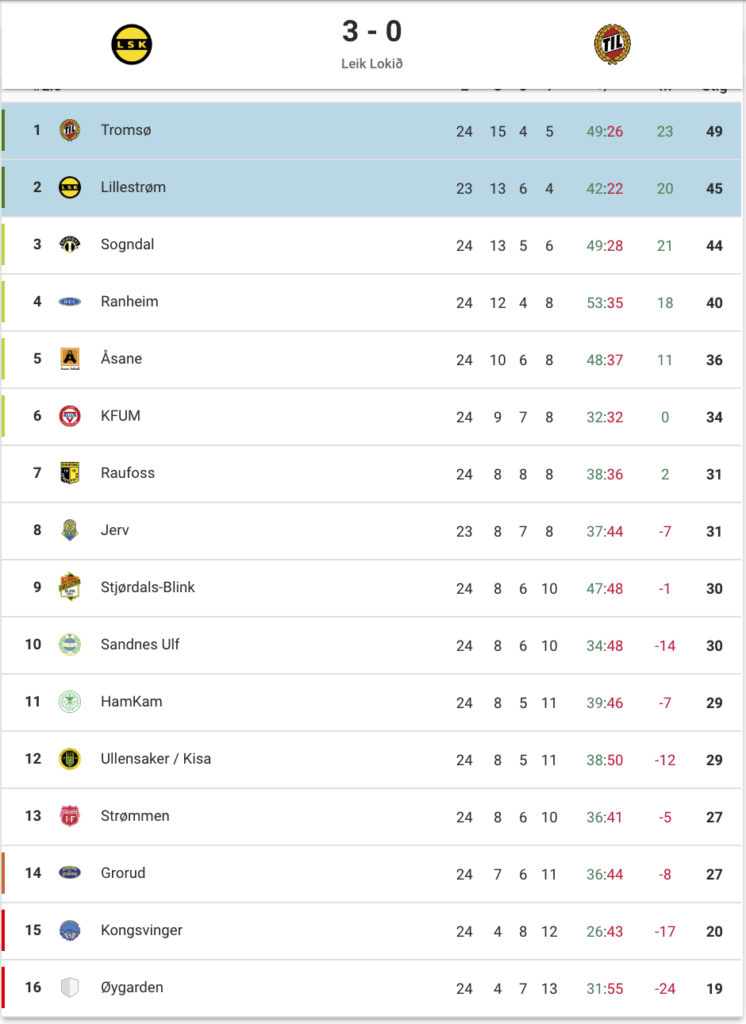This screenshot has width=746, height=1024.
Task: Click the Jerv club crest
Action: [x=70, y=530]
